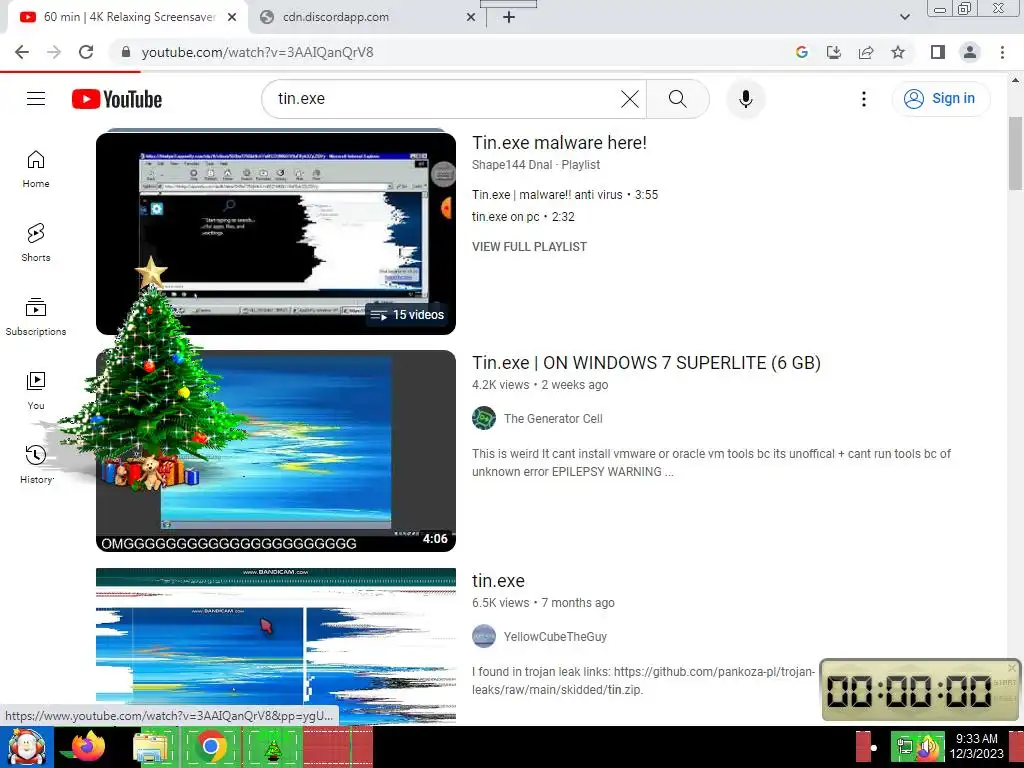The width and height of the screenshot is (1024, 768).
Task: Visit the YellowCubeTheGuy channel name
Action: [555, 637]
